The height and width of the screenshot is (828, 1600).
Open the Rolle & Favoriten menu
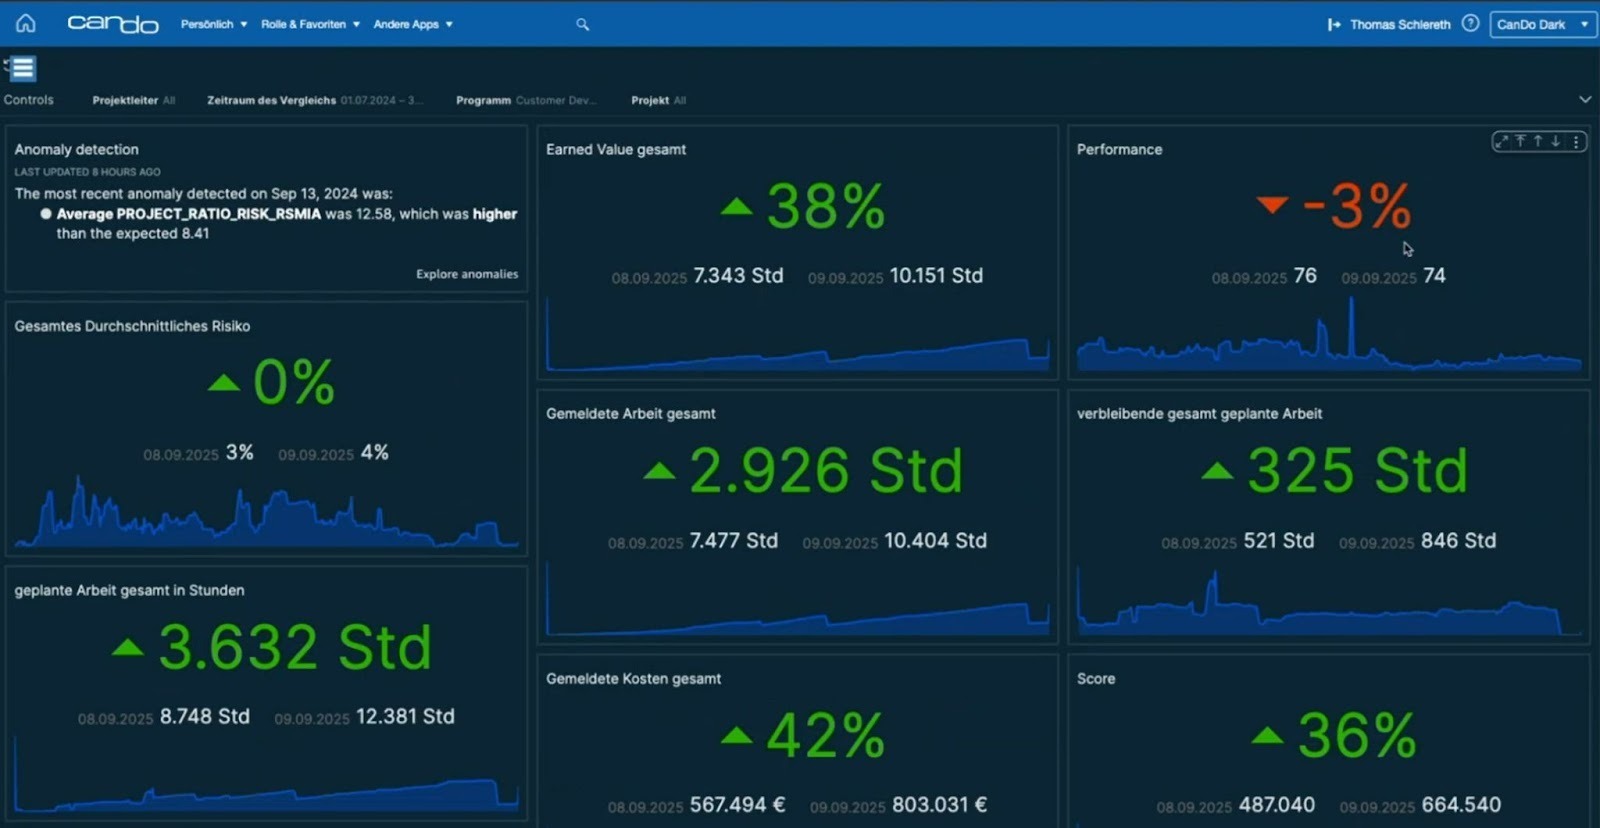coord(310,24)
